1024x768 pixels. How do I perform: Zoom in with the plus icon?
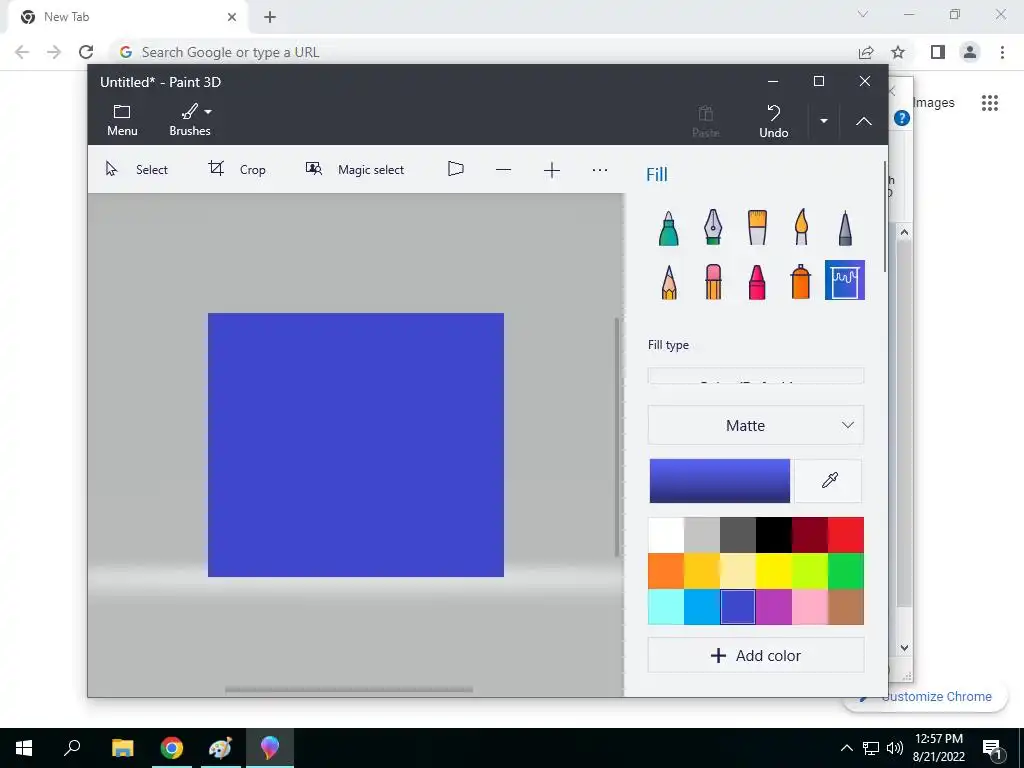551,170
